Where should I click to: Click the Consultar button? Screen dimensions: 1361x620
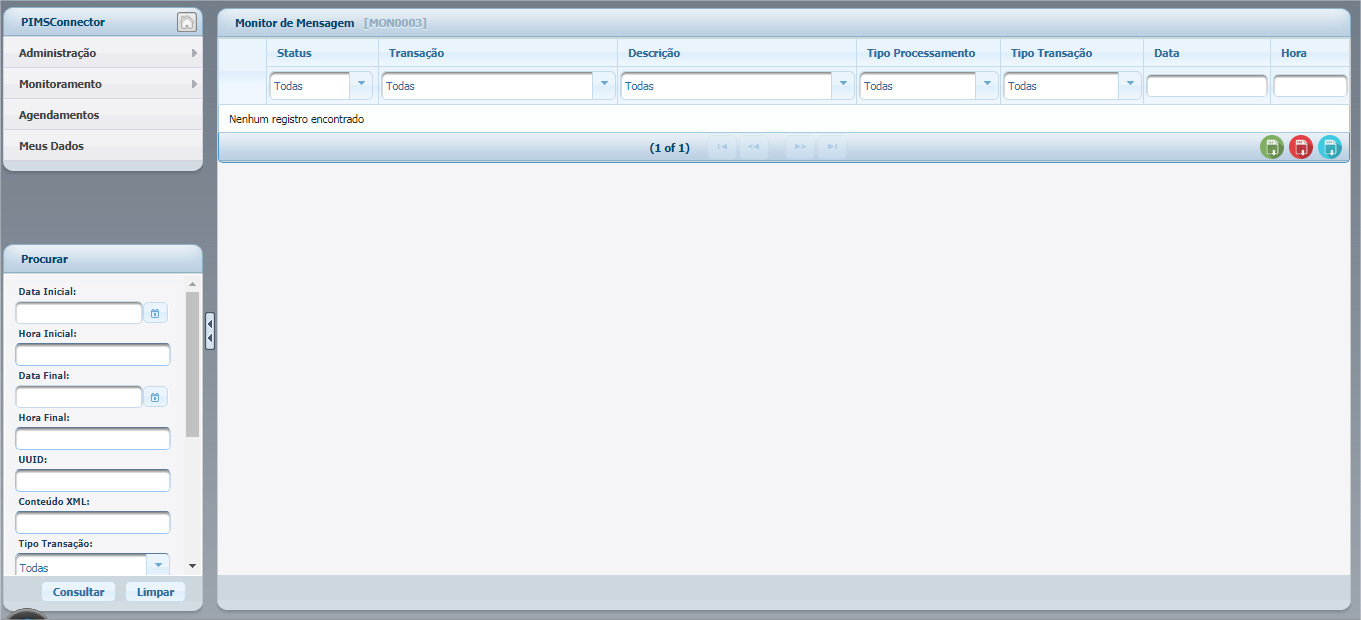(x=79, y=592)
